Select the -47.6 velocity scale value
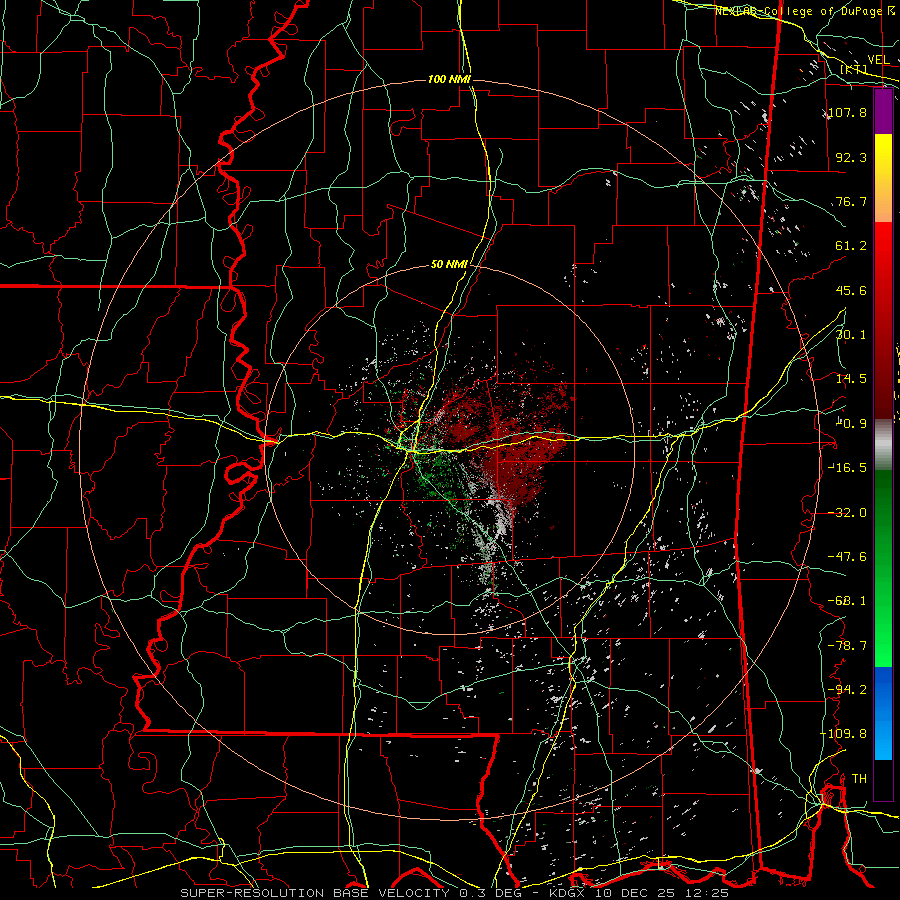This screenshot has height=900, width=900. click(x=848, y=557)
